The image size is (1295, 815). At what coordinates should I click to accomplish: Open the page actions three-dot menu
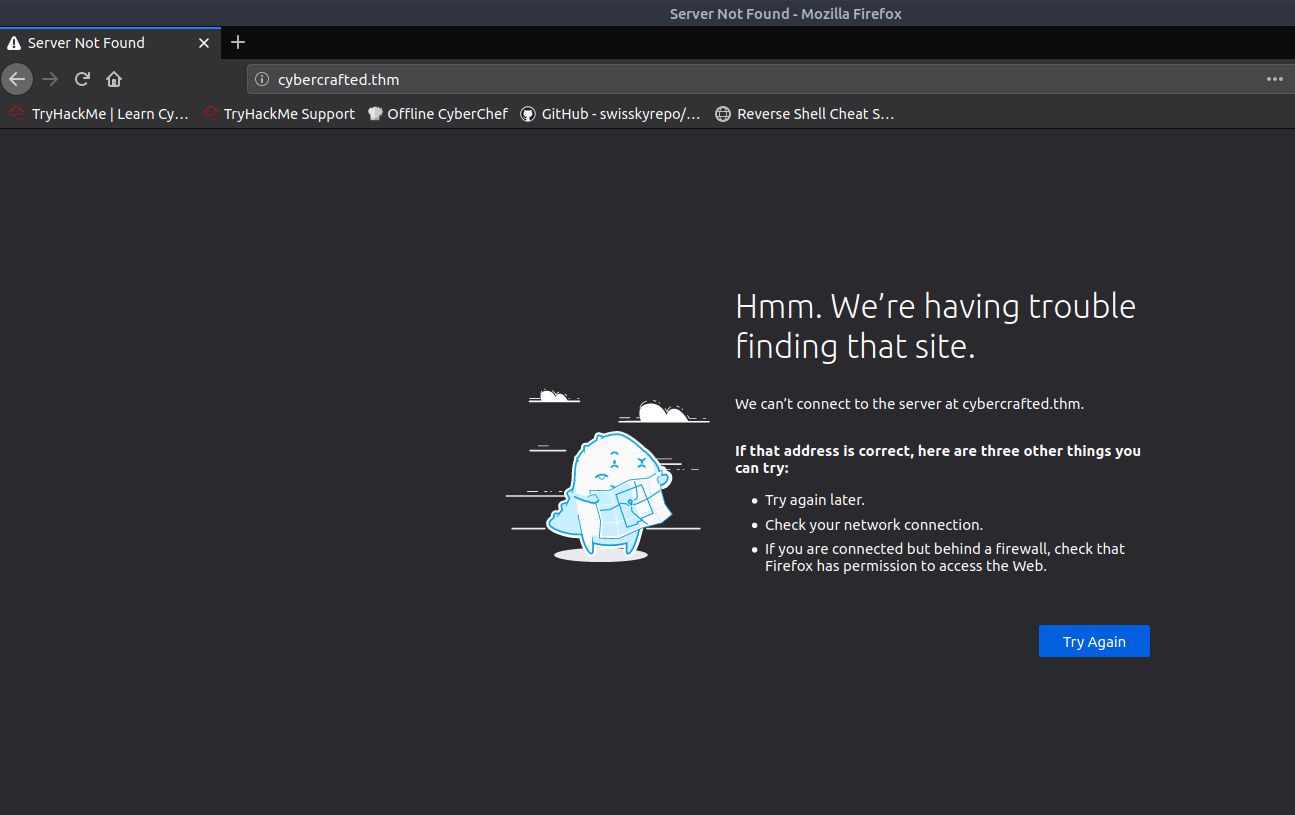click(x=1274, y=79)
